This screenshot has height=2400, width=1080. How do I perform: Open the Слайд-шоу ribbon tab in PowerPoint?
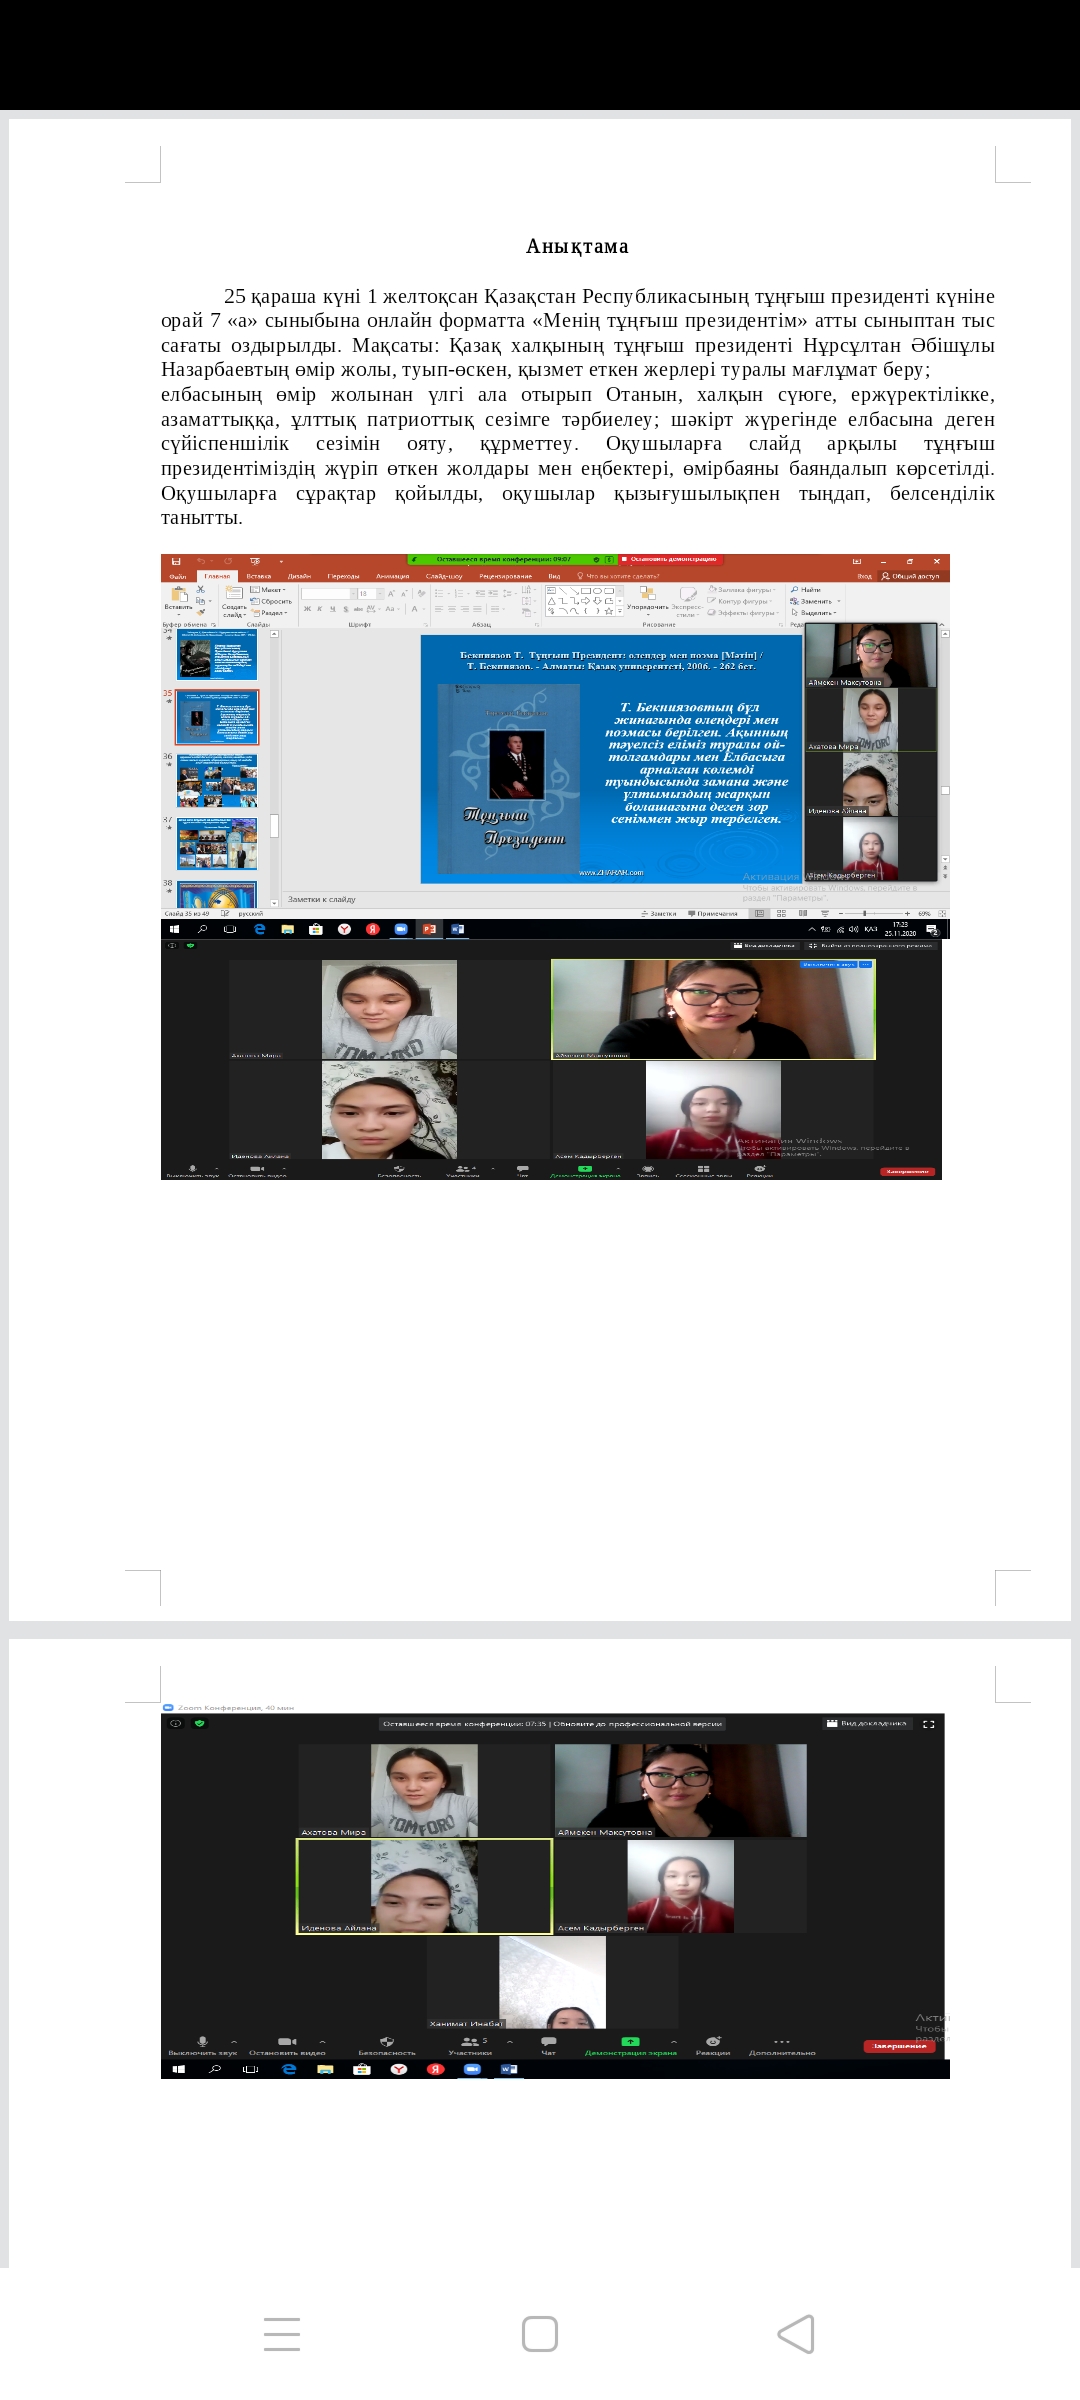point(444,576)
